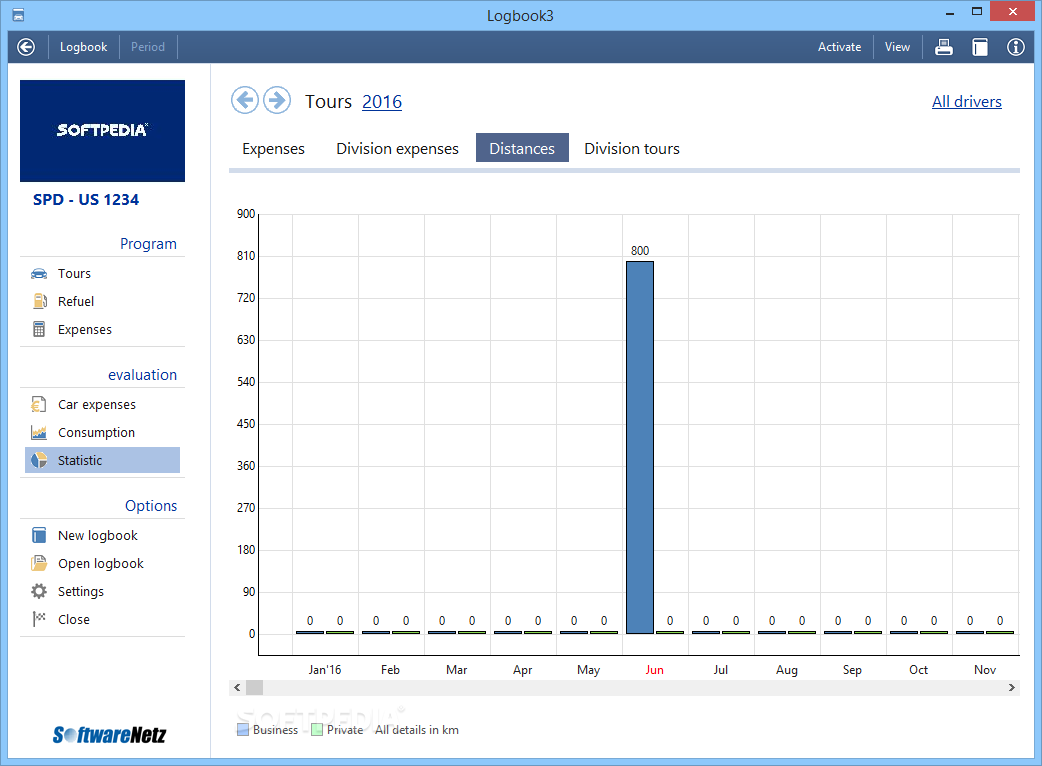Maximize the Logbook3 window
The height and width of the screenshot is (766, 1042).
point(977,12)
